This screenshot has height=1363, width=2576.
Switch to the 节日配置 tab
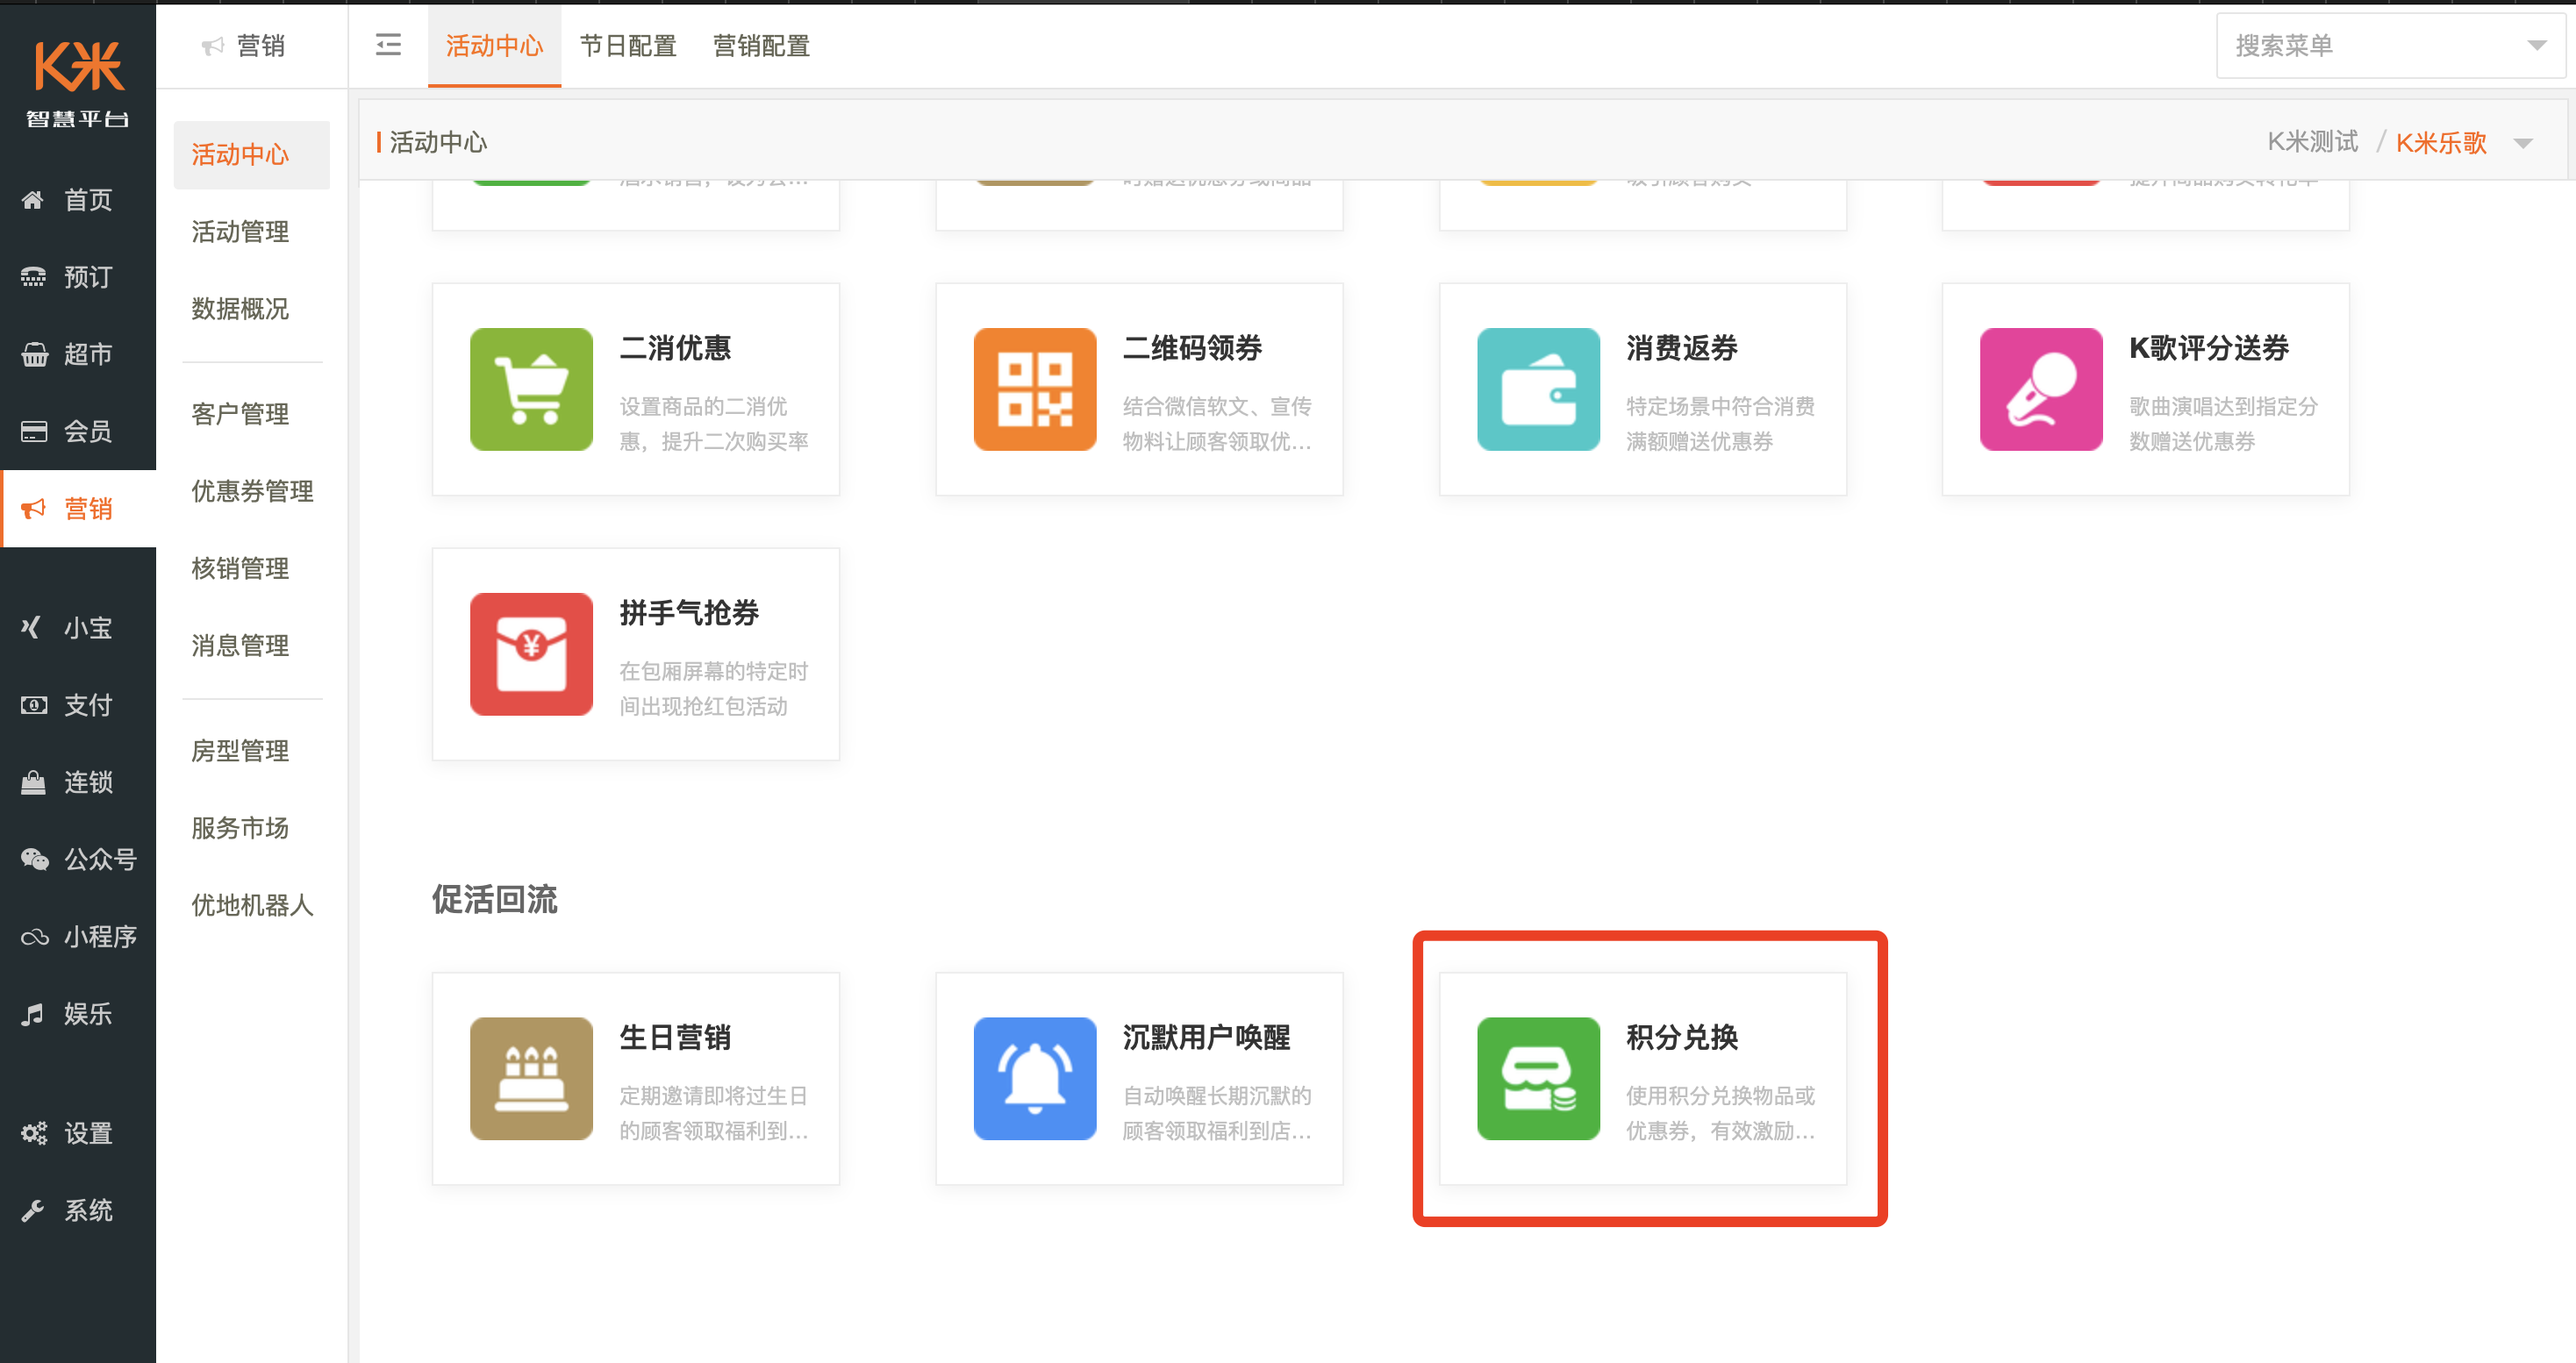(x=628, y=46)
